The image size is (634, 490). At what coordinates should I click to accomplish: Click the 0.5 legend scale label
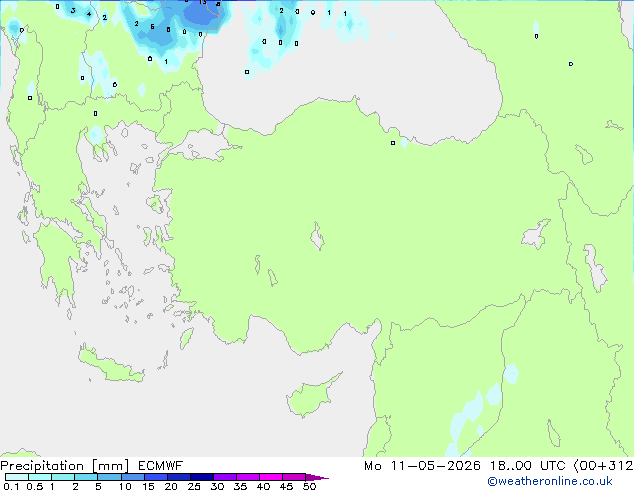click(x=34, y=486)
